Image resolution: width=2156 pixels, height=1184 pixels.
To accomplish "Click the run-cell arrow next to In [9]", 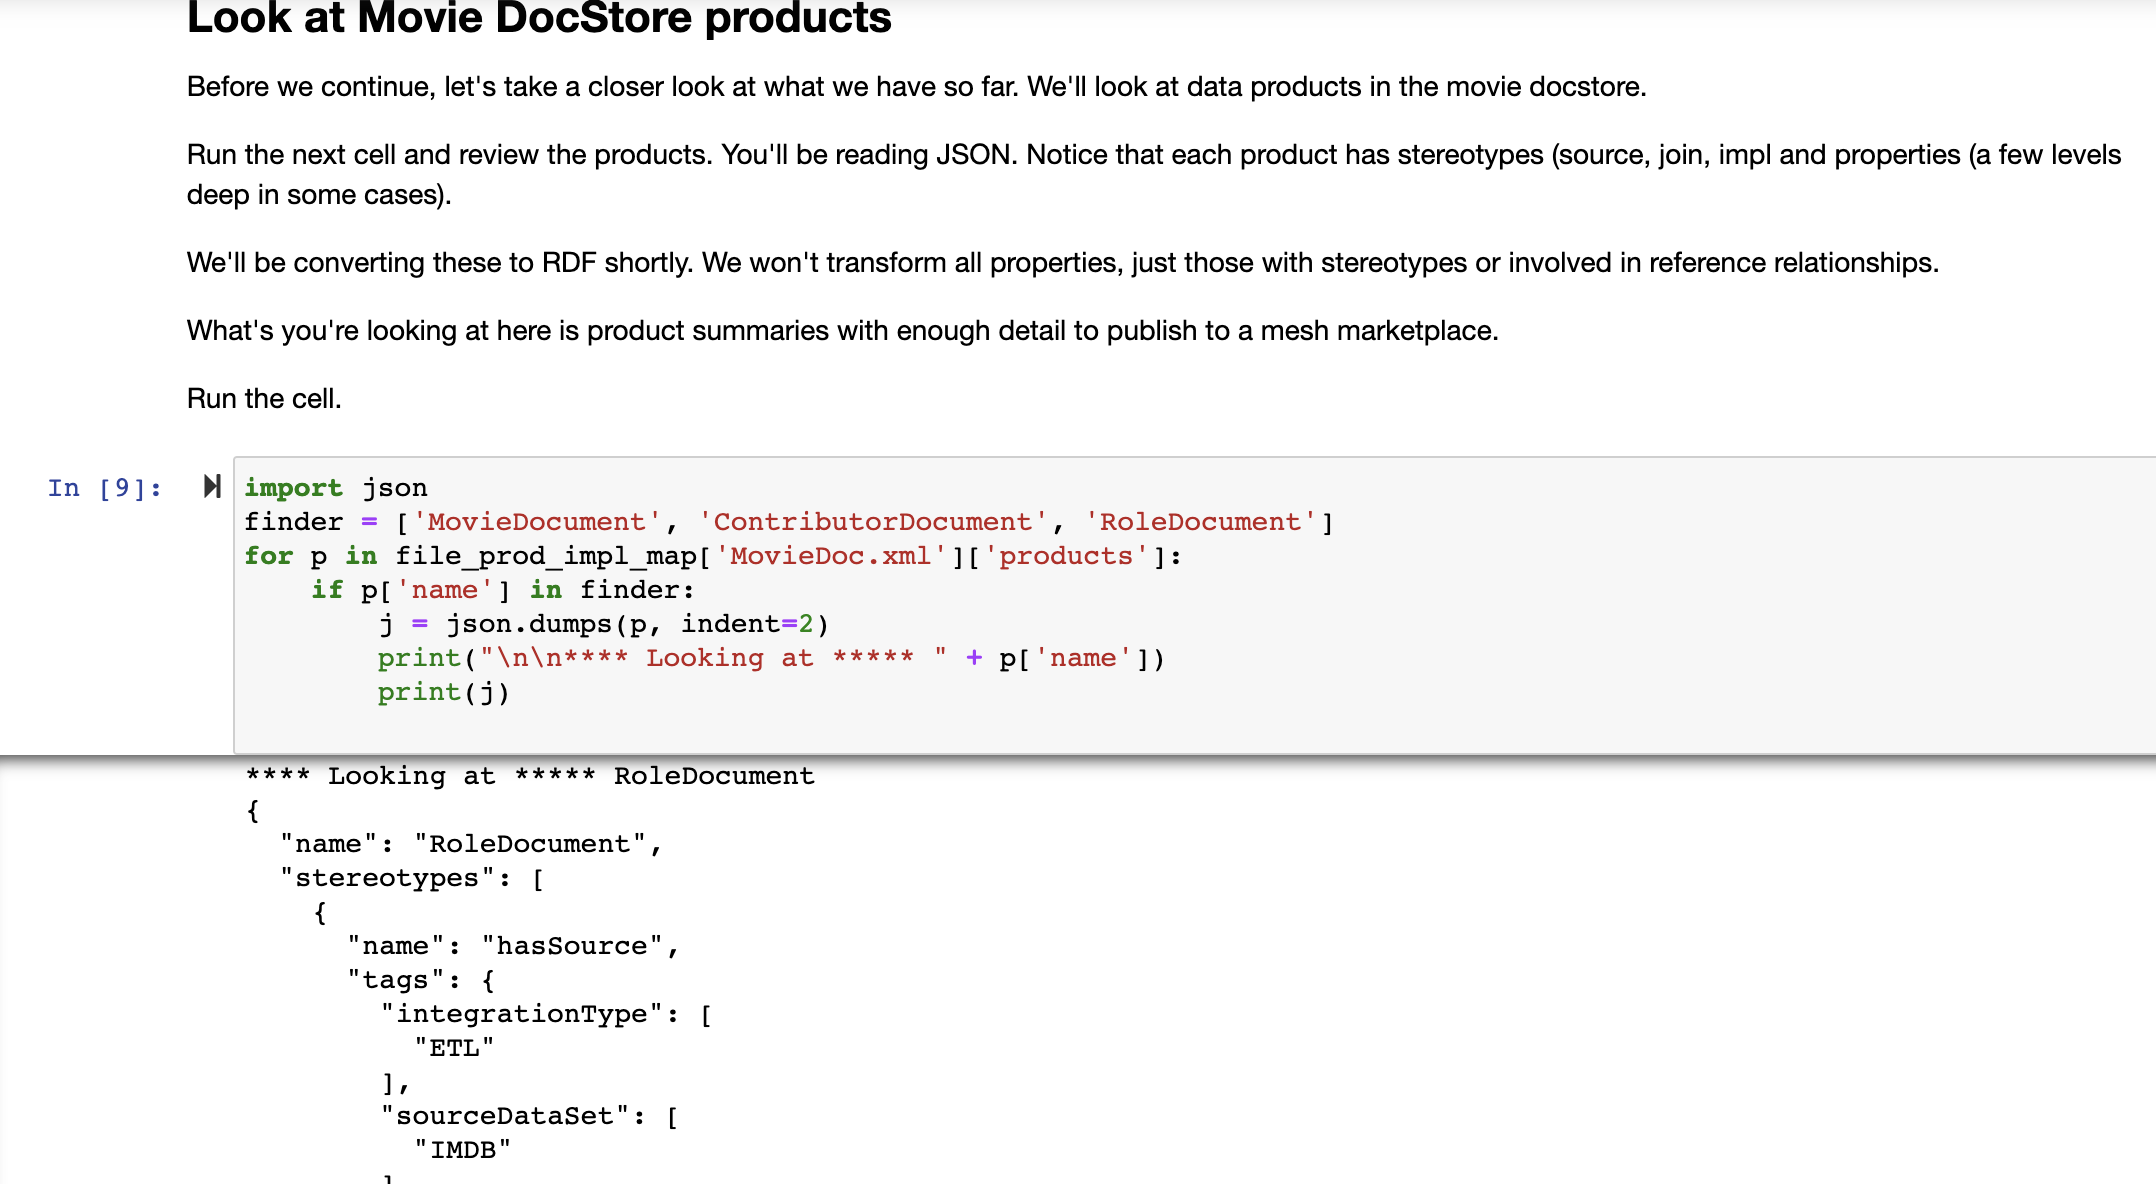I will (211, 487).
